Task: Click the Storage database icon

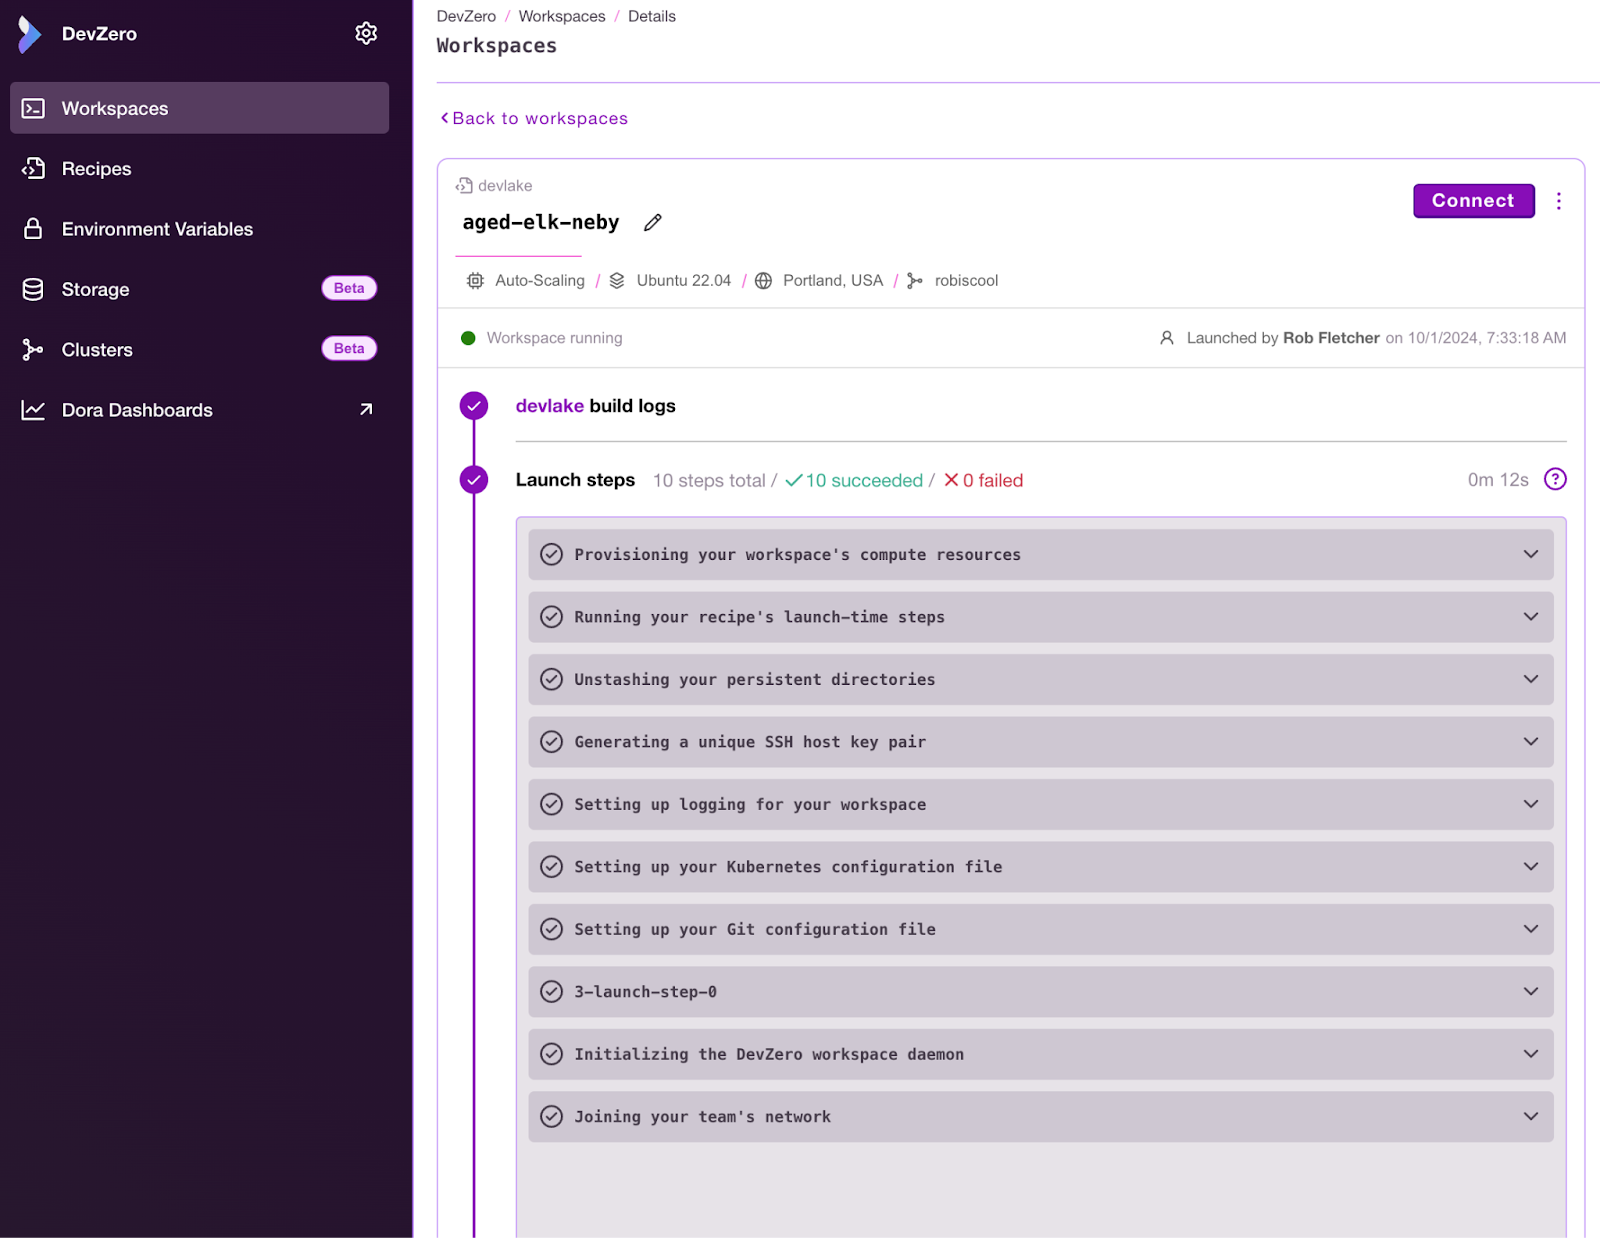Action: (33, 289)
